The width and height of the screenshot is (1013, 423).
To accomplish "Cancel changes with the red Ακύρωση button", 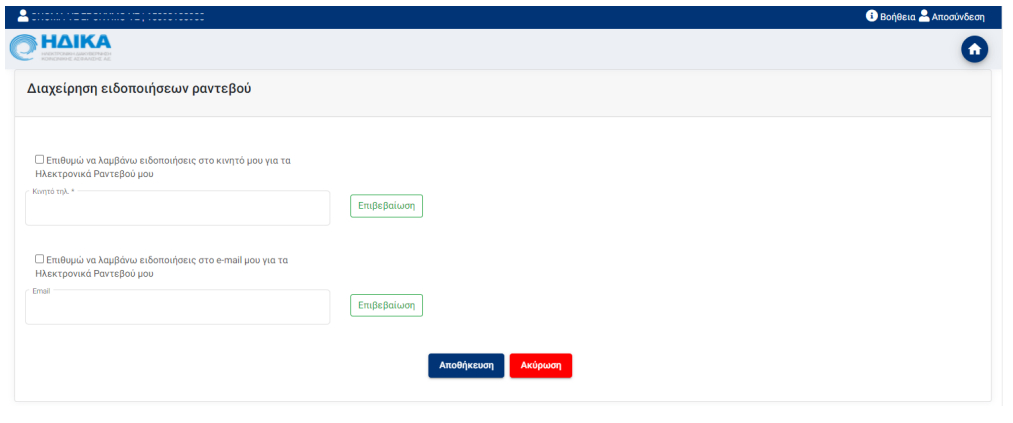I will (540, 366).
